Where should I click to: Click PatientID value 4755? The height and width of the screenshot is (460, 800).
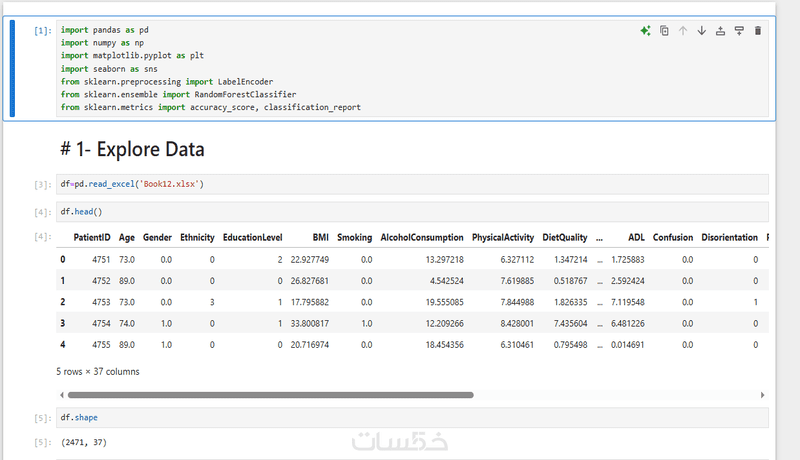(101, 345)
